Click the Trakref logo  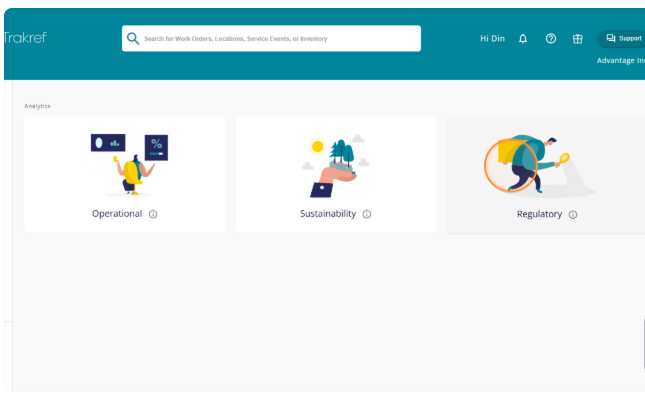coord(25,38)
